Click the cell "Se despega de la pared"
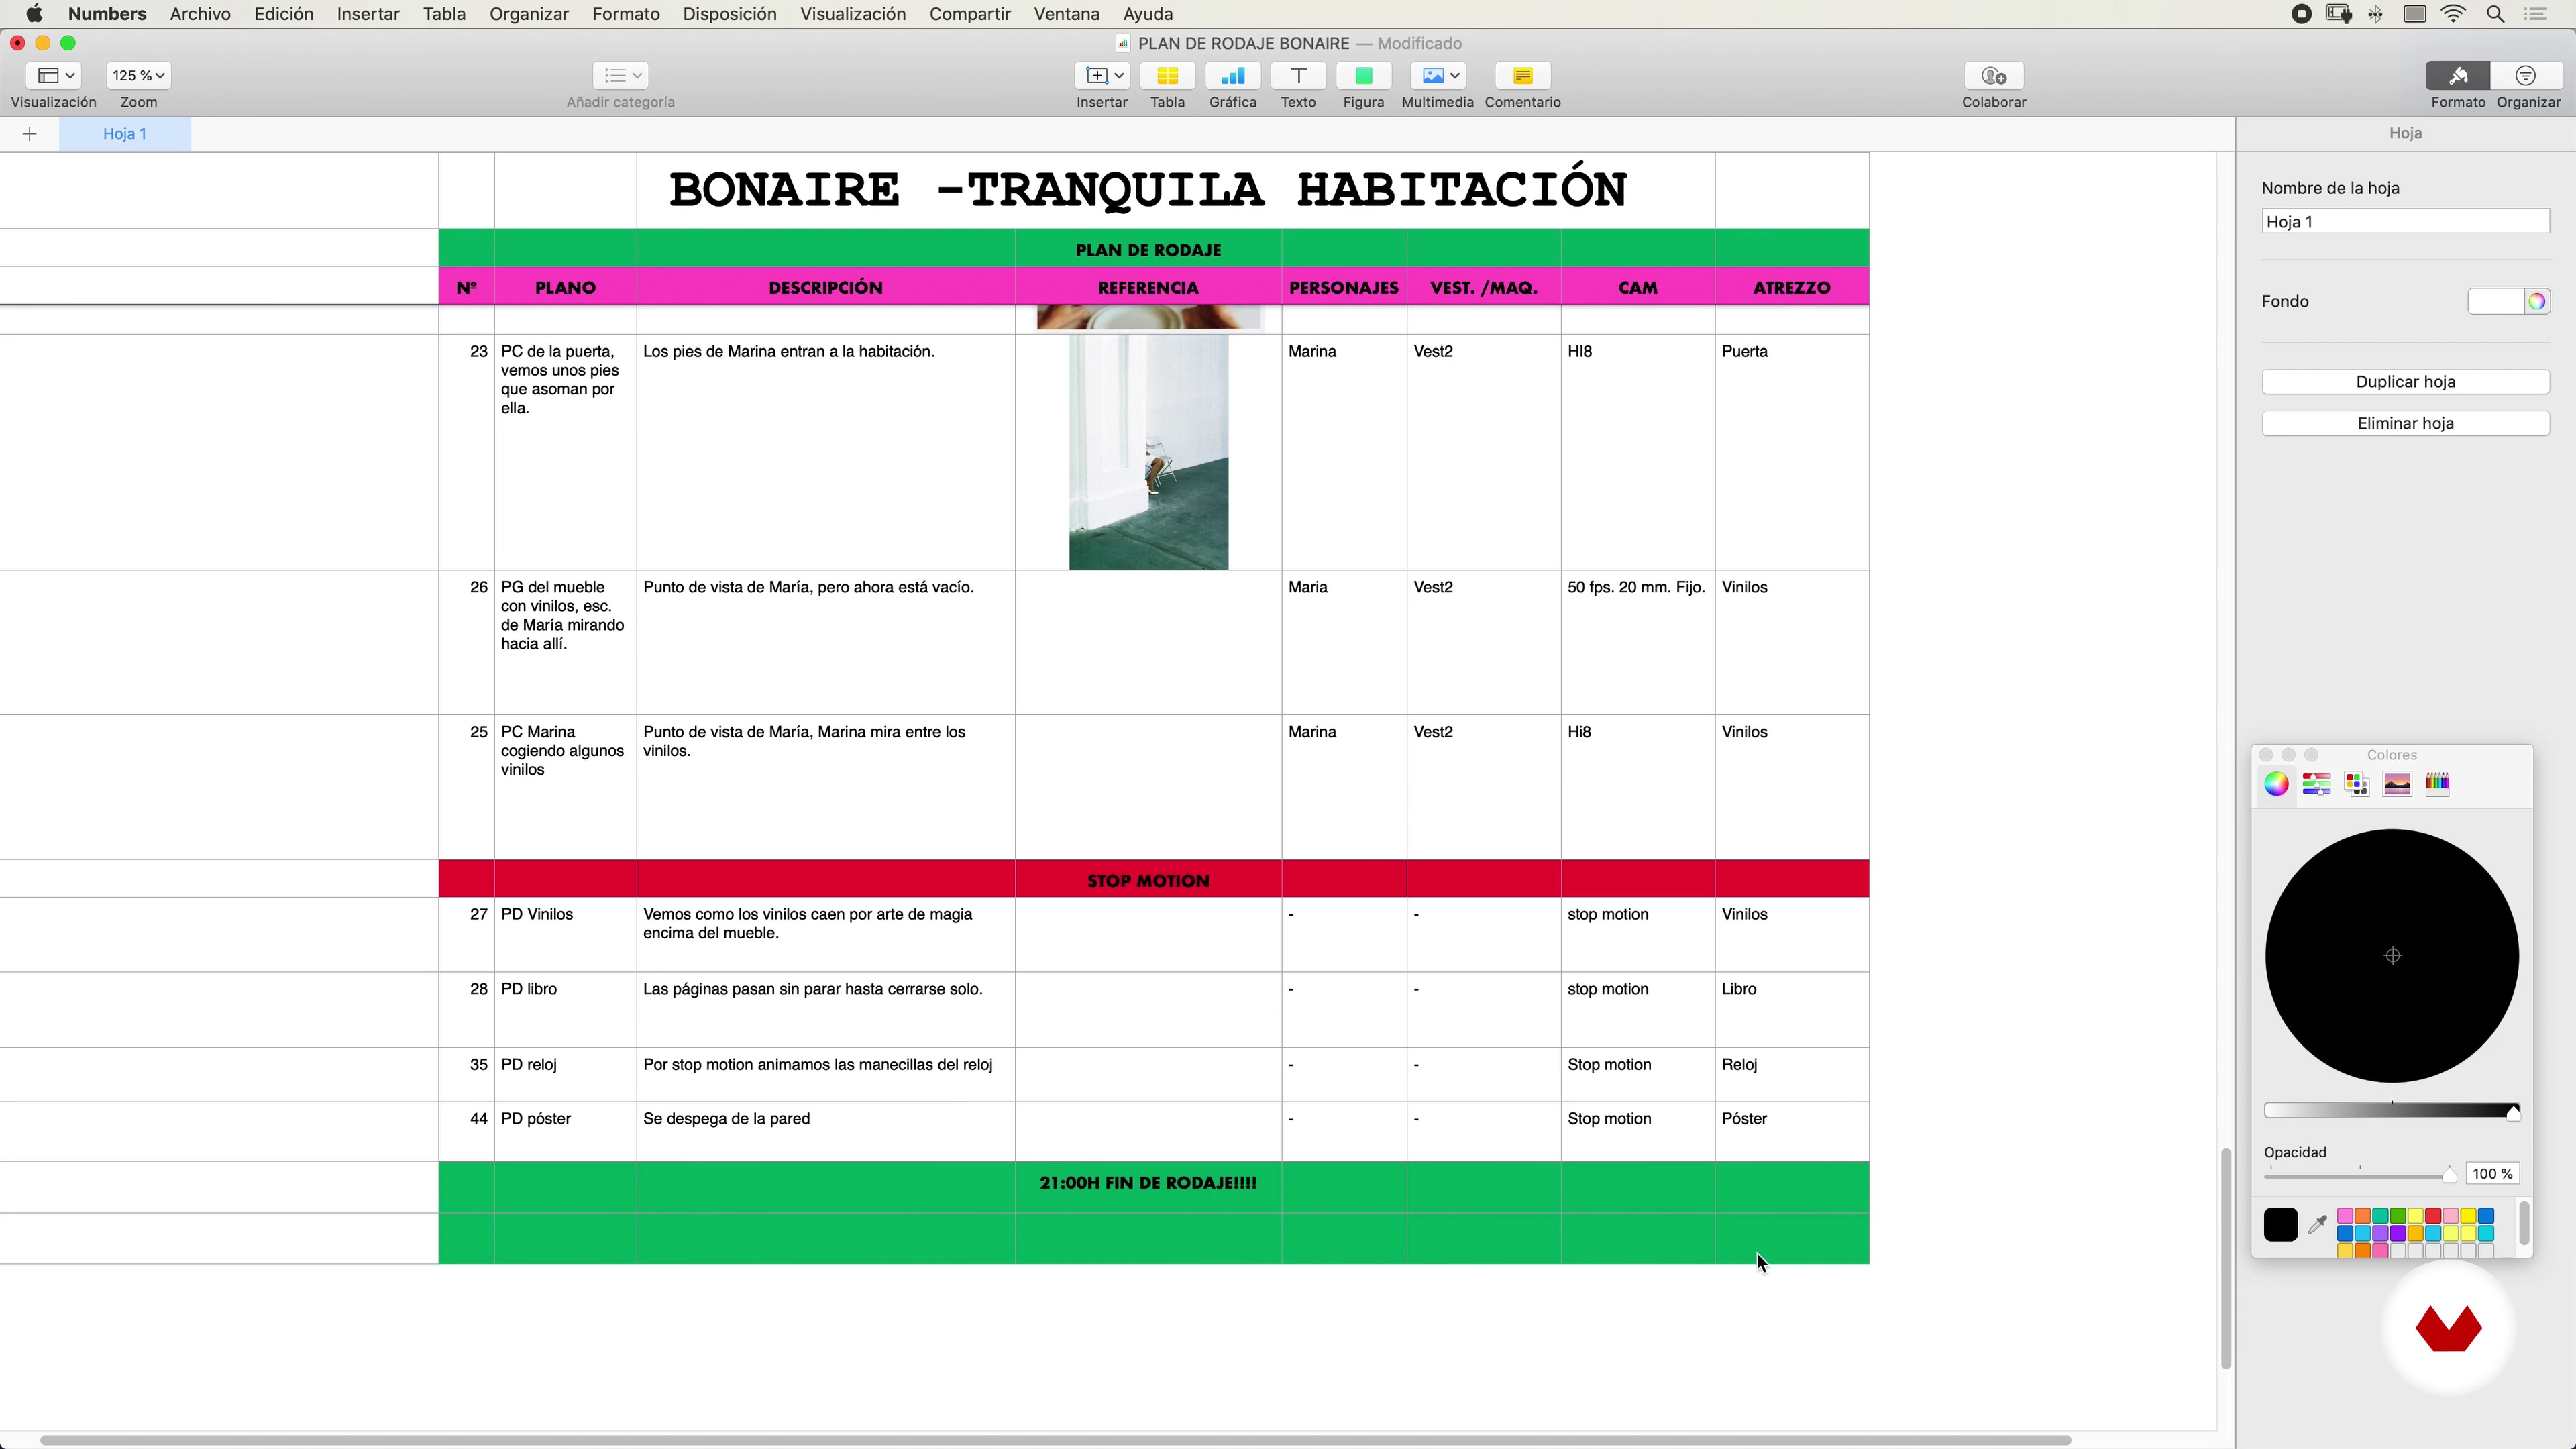Screen dimensions: 2576x1449 825,1132
